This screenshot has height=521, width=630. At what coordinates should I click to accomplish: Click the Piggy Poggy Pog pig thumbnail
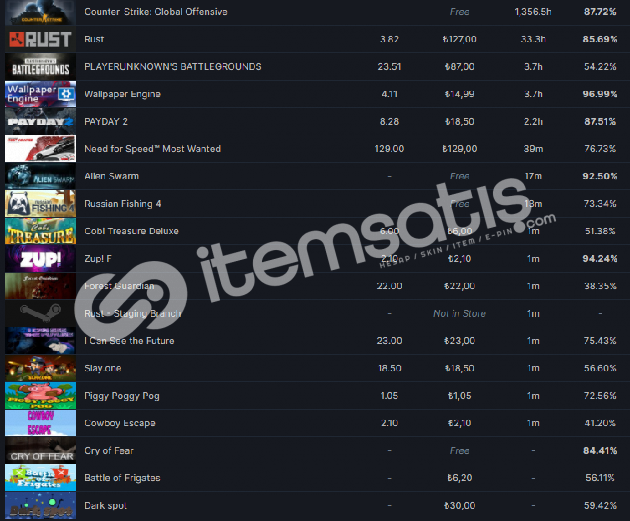[40, 396]
